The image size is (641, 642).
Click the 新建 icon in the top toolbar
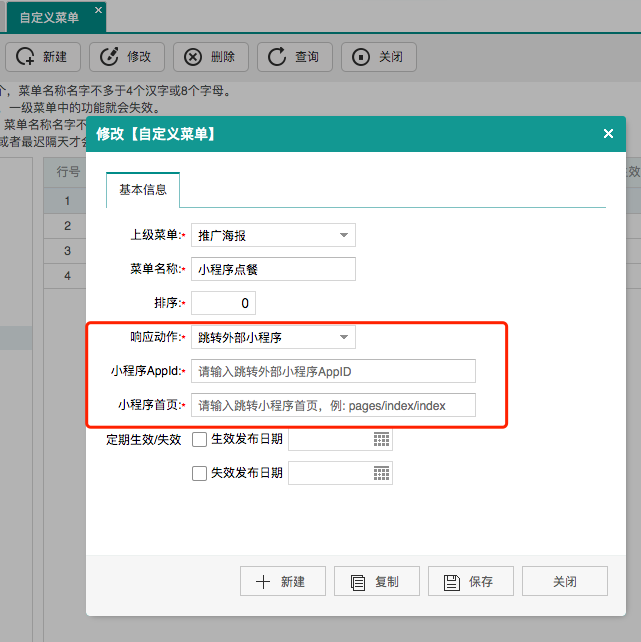point(26,57)
